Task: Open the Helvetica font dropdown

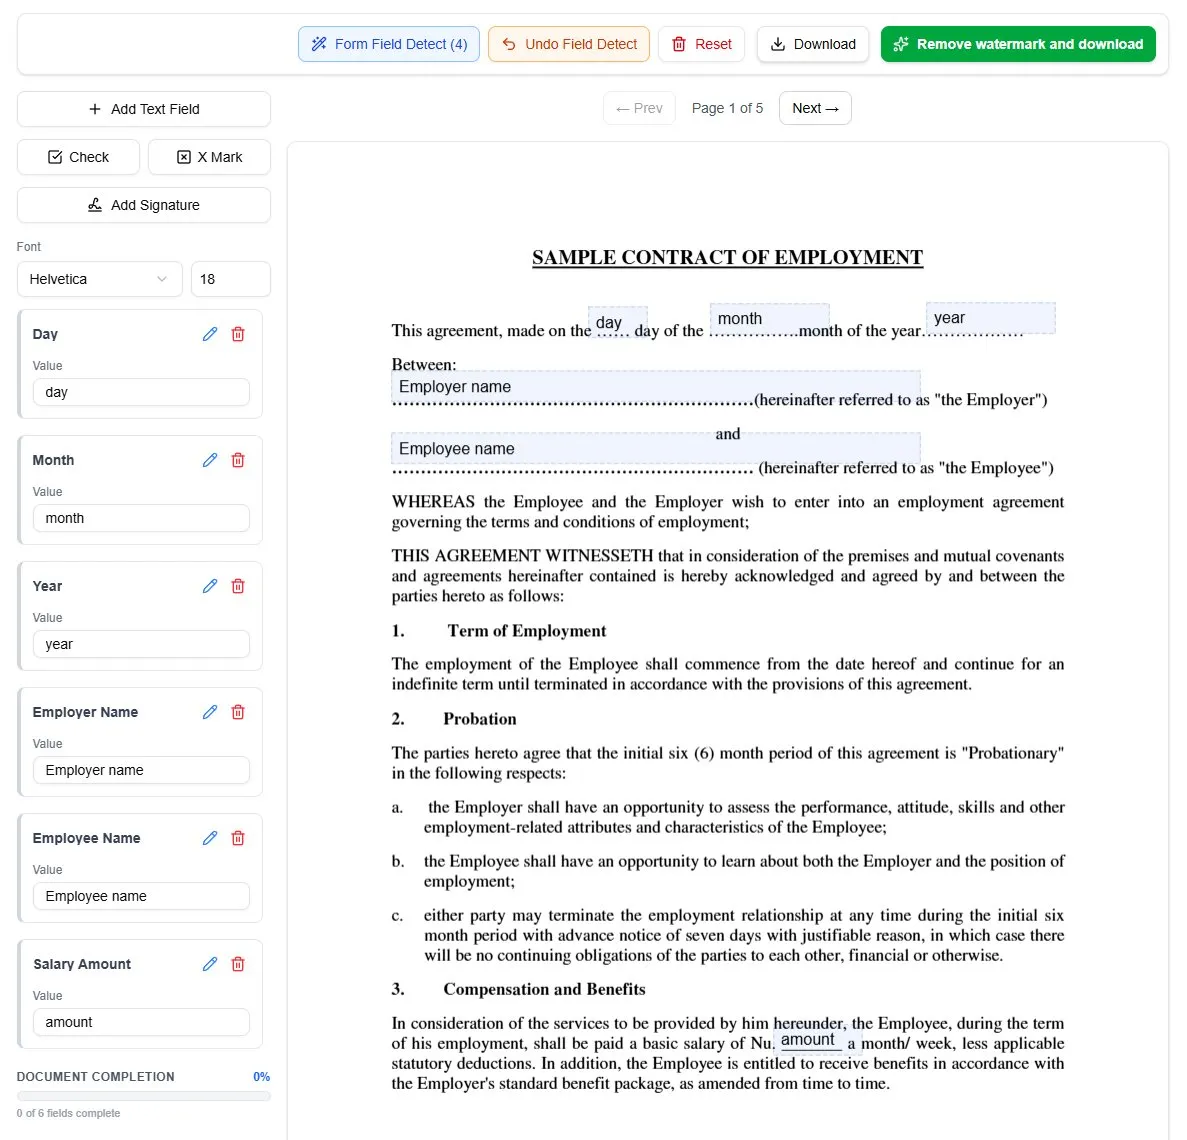Action: pyautogui.click(x=99, y=279)
